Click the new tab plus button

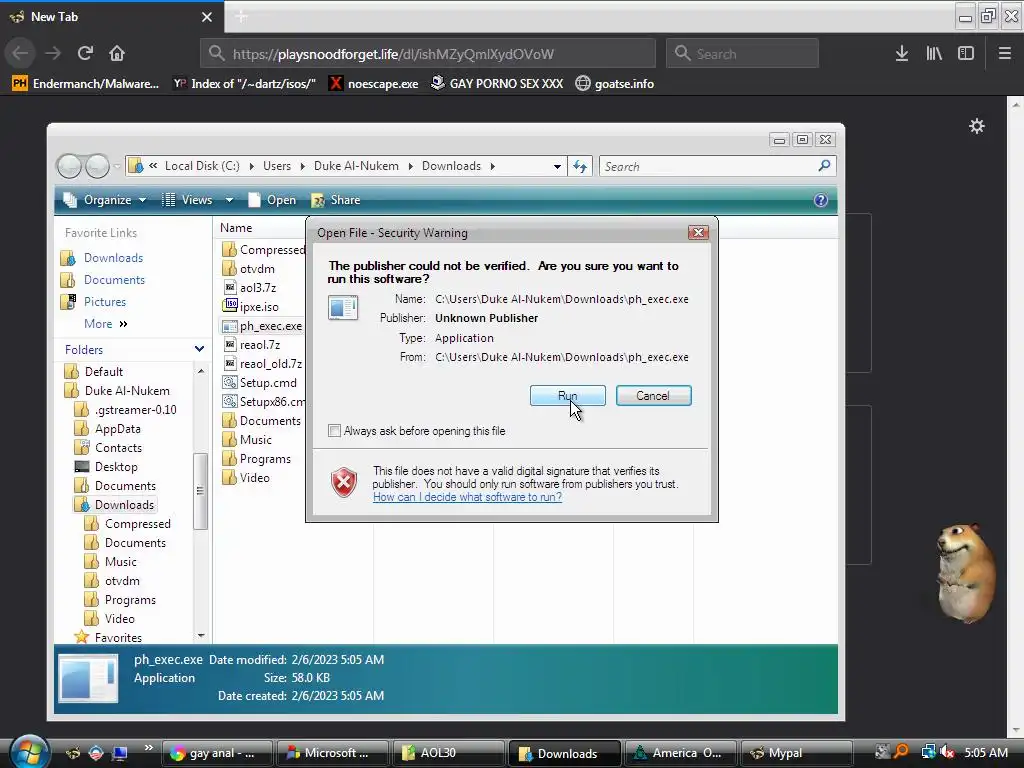pos(241,17)
